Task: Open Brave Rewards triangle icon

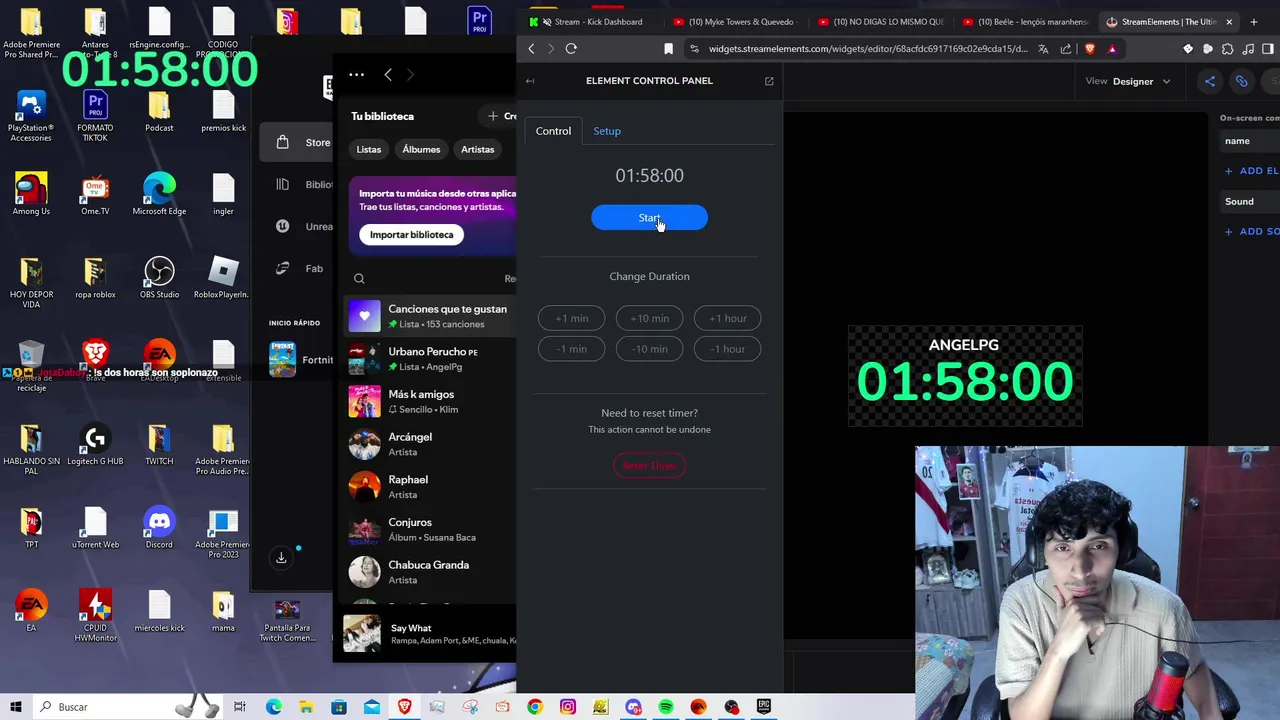Action: 1112,49
